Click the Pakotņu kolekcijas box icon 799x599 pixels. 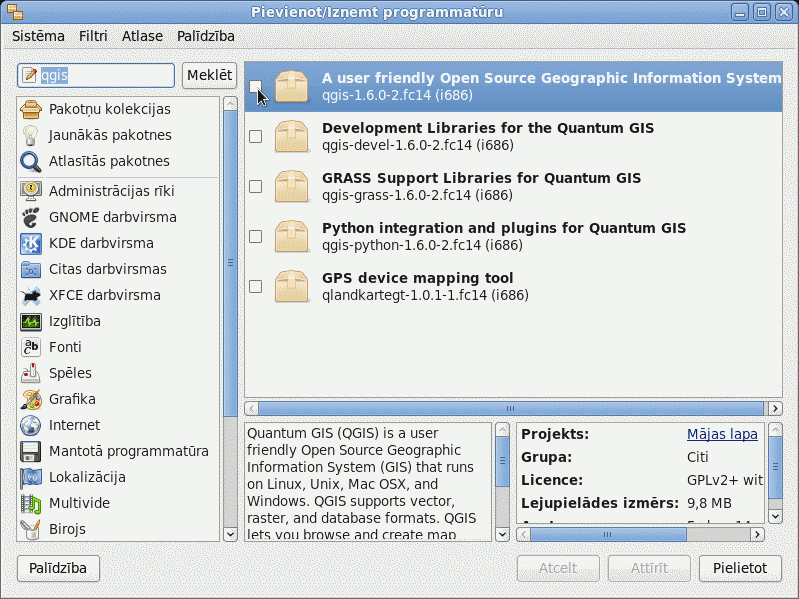pos(31,109)
